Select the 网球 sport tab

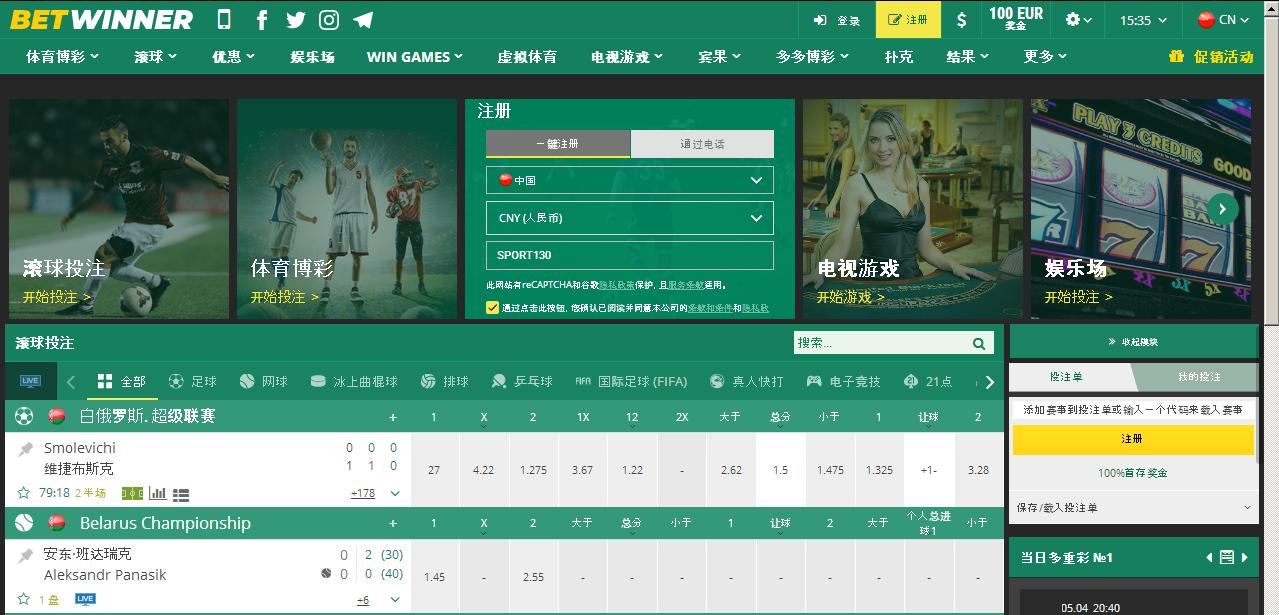(x=264, y=381)
